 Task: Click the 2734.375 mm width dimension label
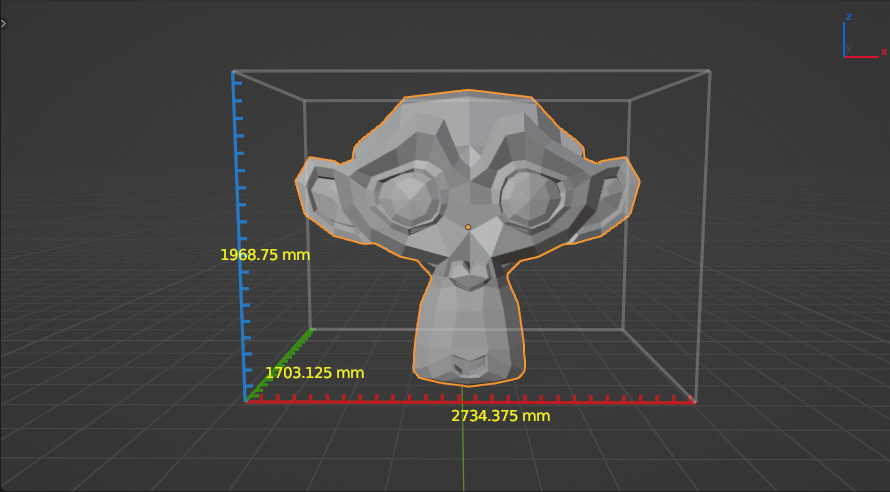point(501,416)
